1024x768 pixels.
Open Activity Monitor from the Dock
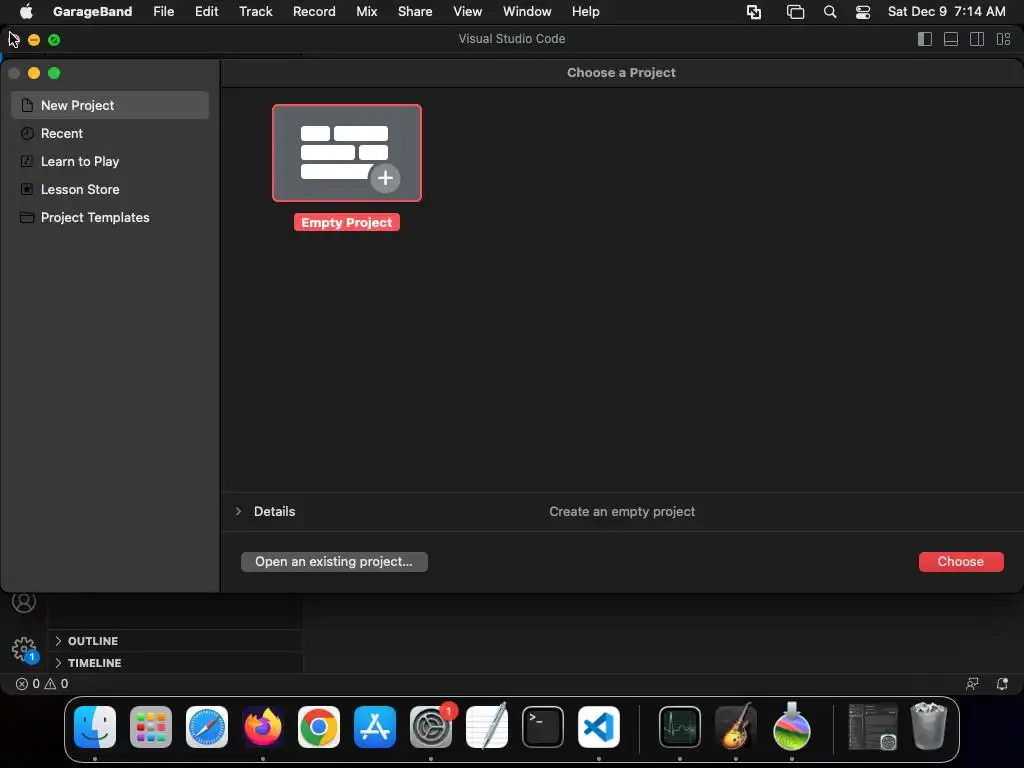tap(680, 728)
